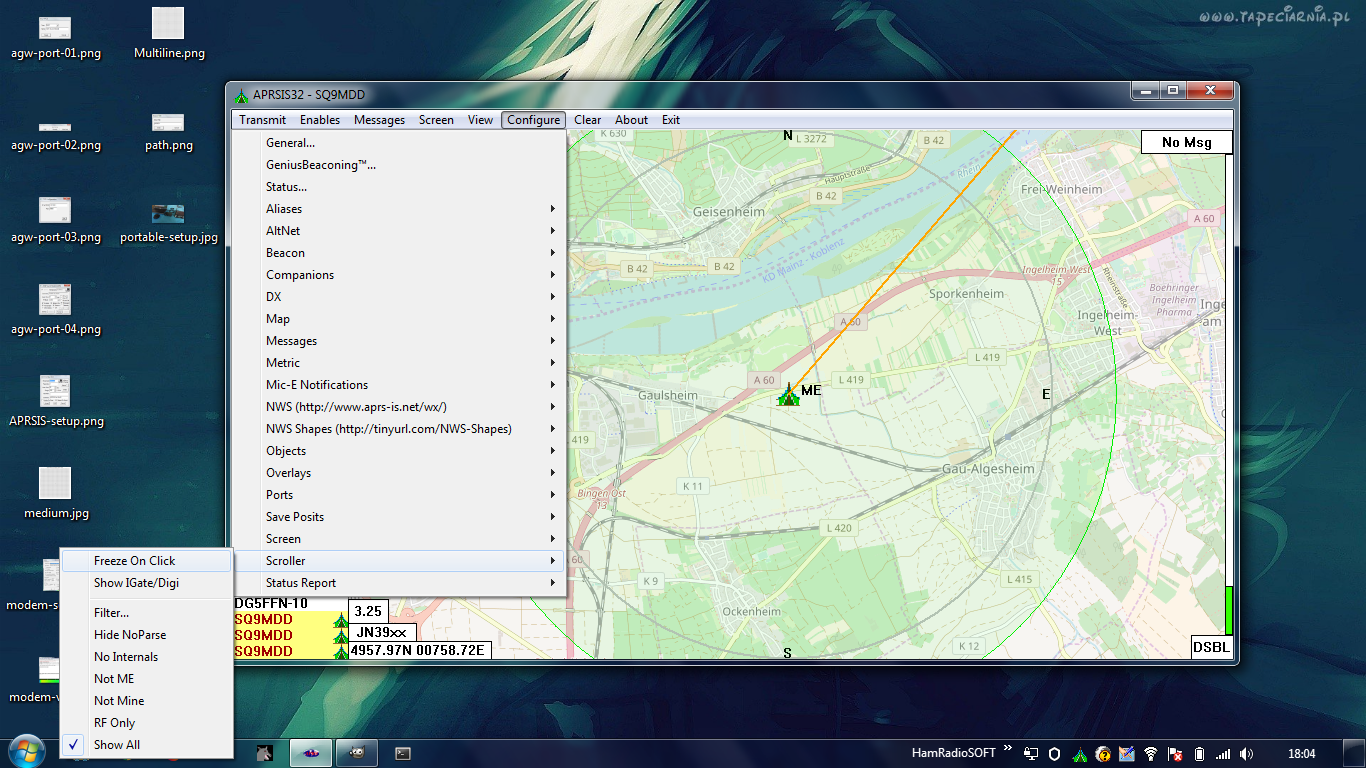Toggle the checked Show All option

117,745
